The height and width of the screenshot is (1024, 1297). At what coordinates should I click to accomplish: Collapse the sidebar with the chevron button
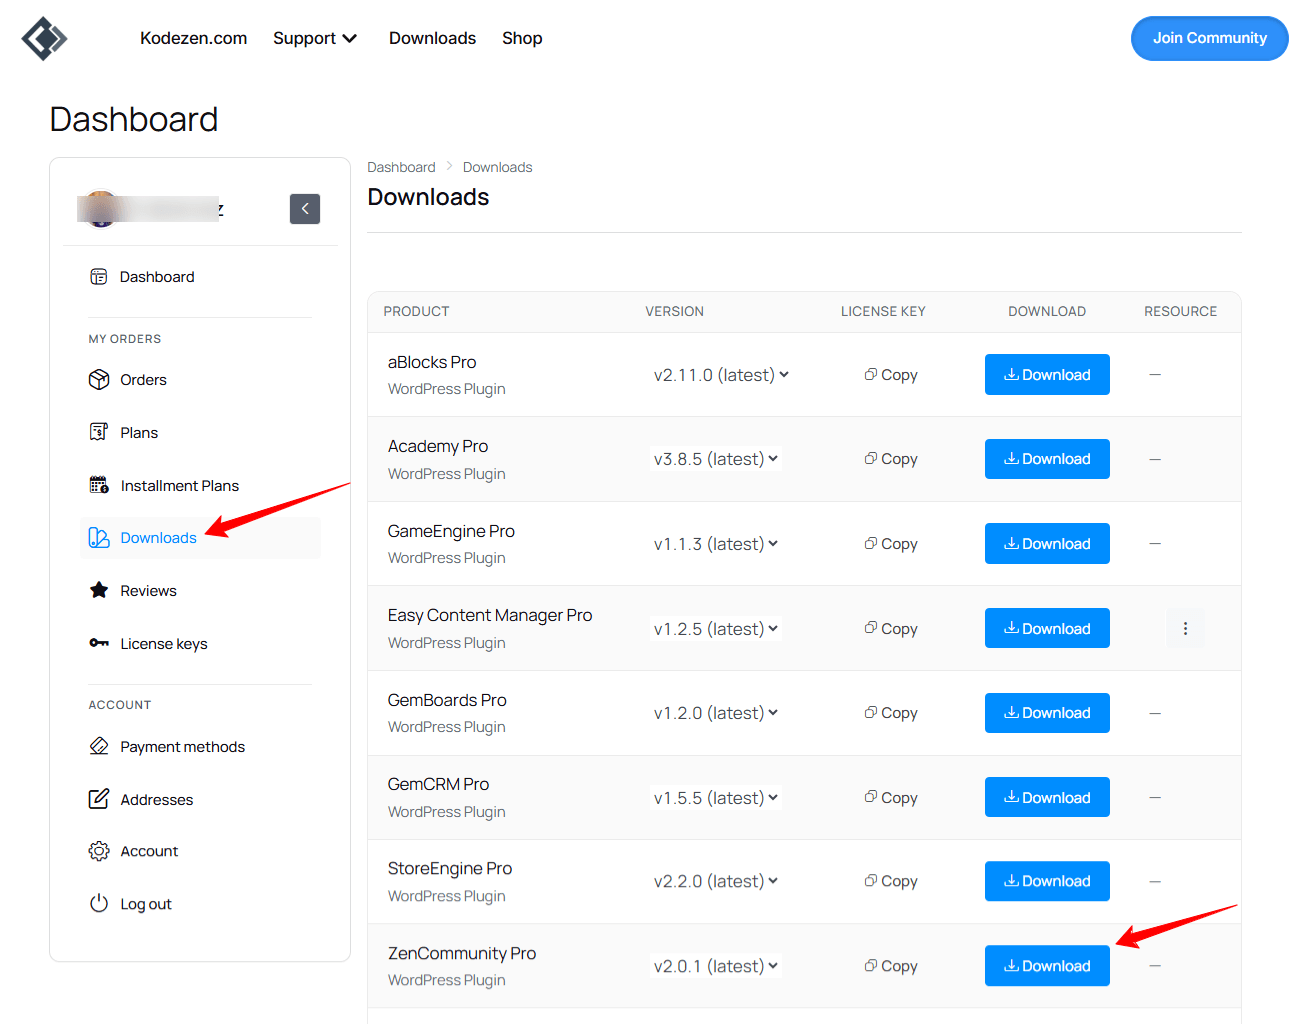point(305,209)
